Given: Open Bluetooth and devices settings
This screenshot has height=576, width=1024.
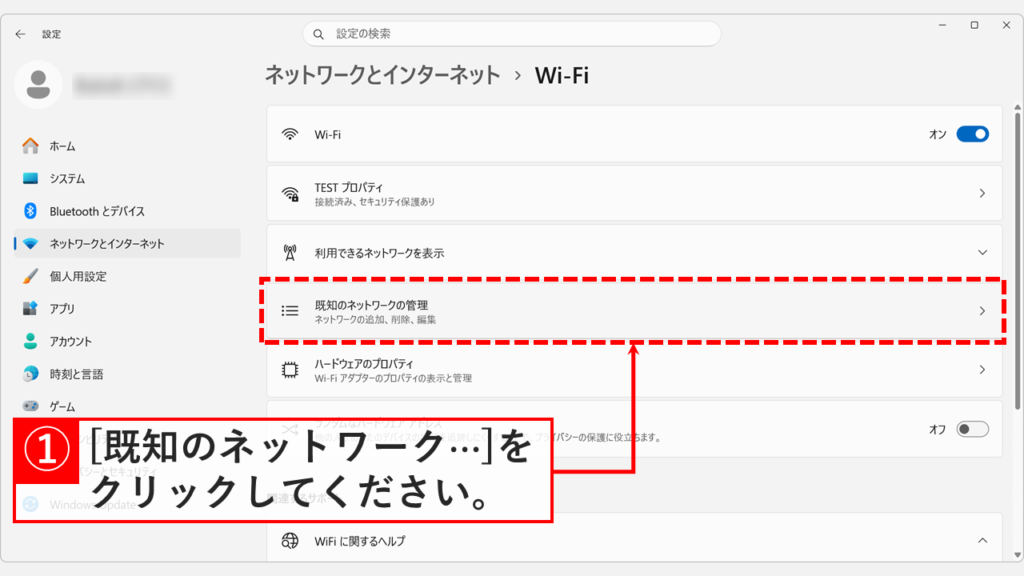Looking at the screenshot, I should [127, 211].
